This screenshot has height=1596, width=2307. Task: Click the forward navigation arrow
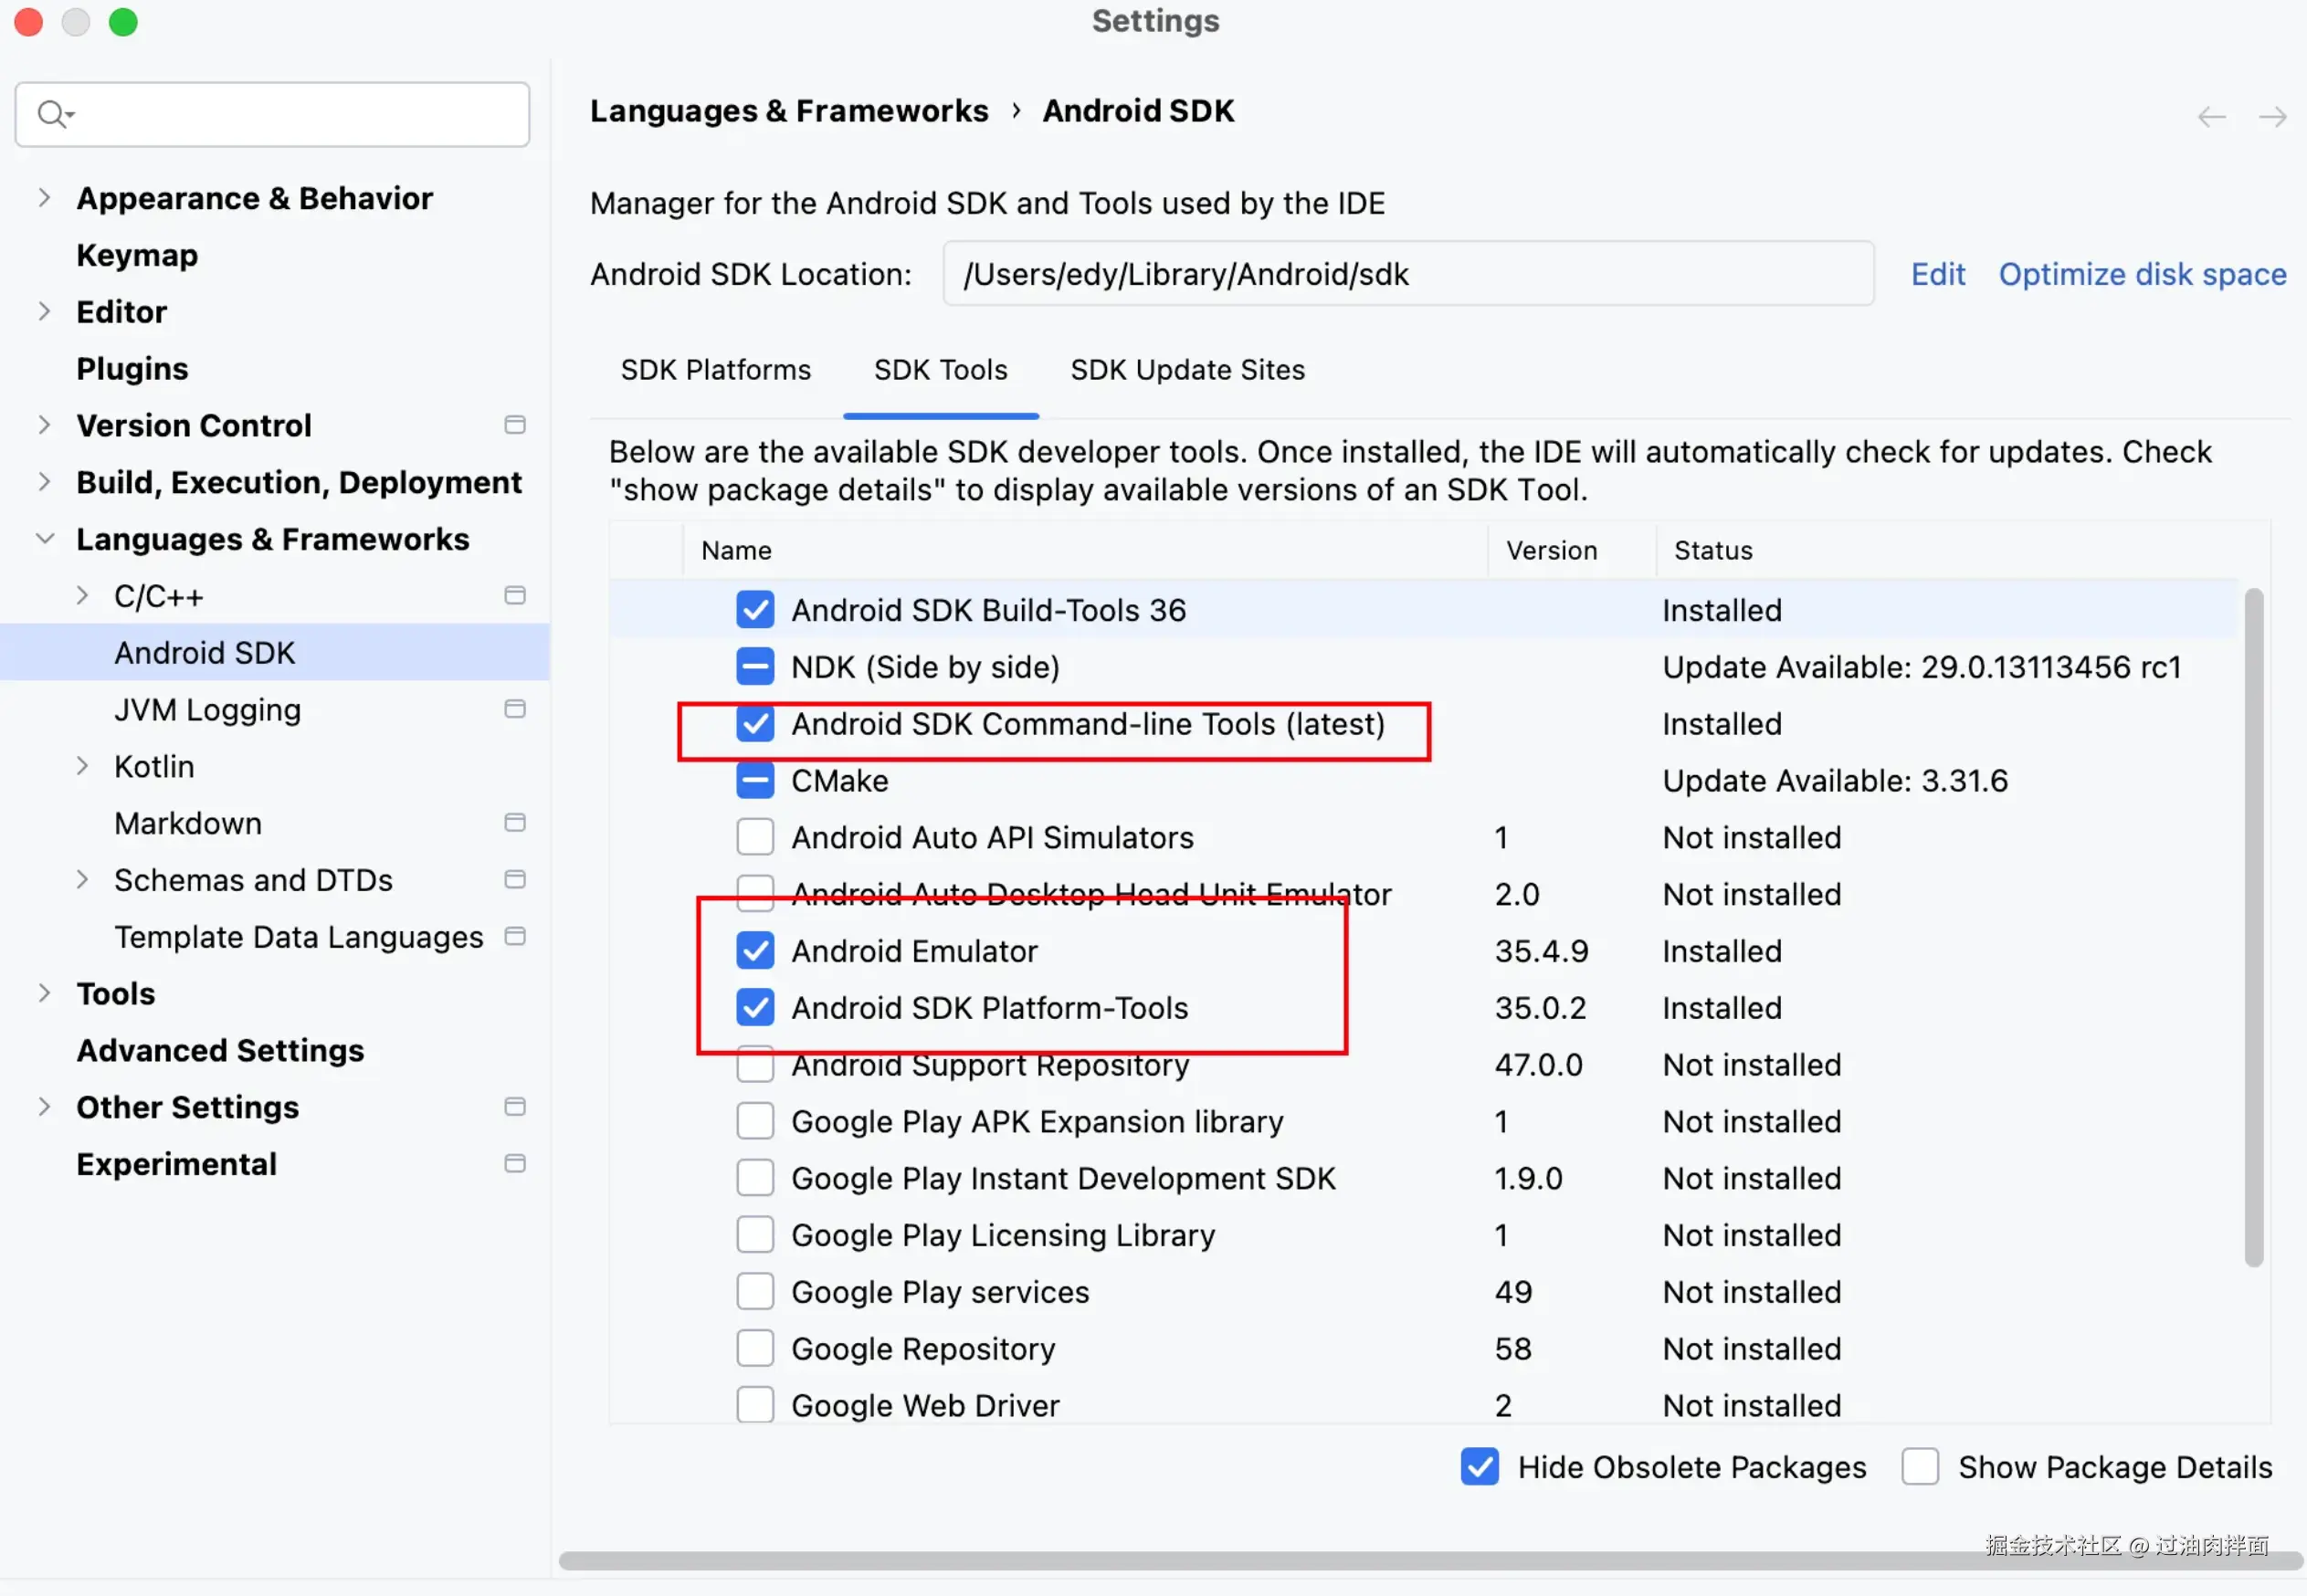pos(2272,117)
